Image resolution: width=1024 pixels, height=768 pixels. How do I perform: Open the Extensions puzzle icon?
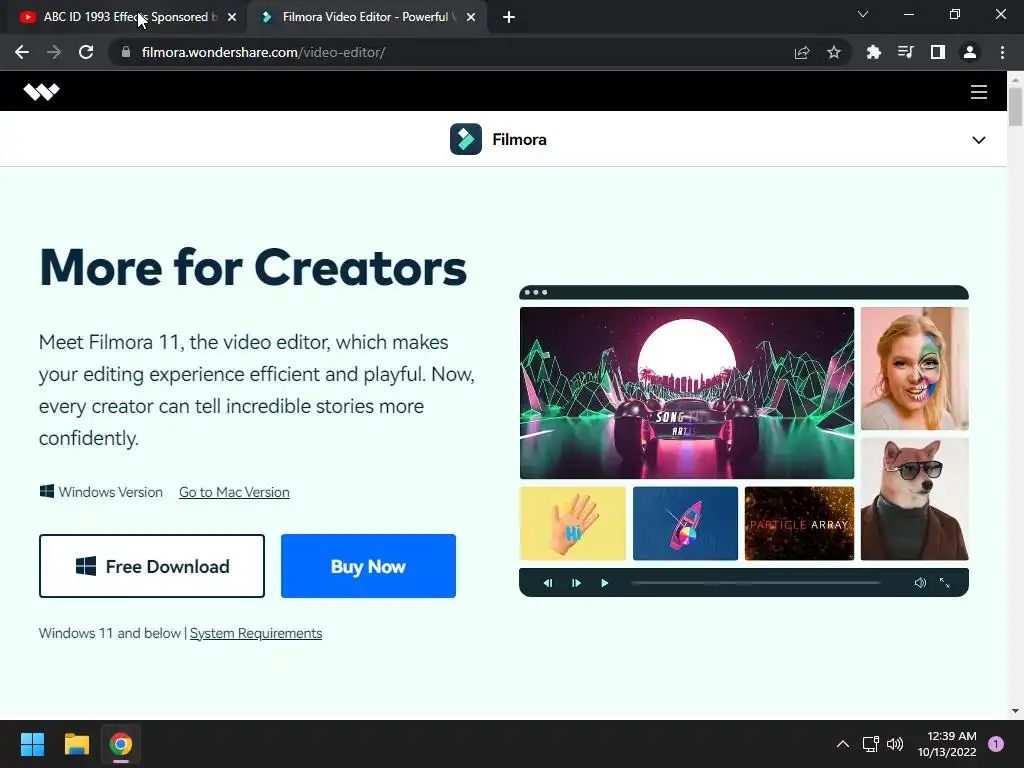(873, 52)
